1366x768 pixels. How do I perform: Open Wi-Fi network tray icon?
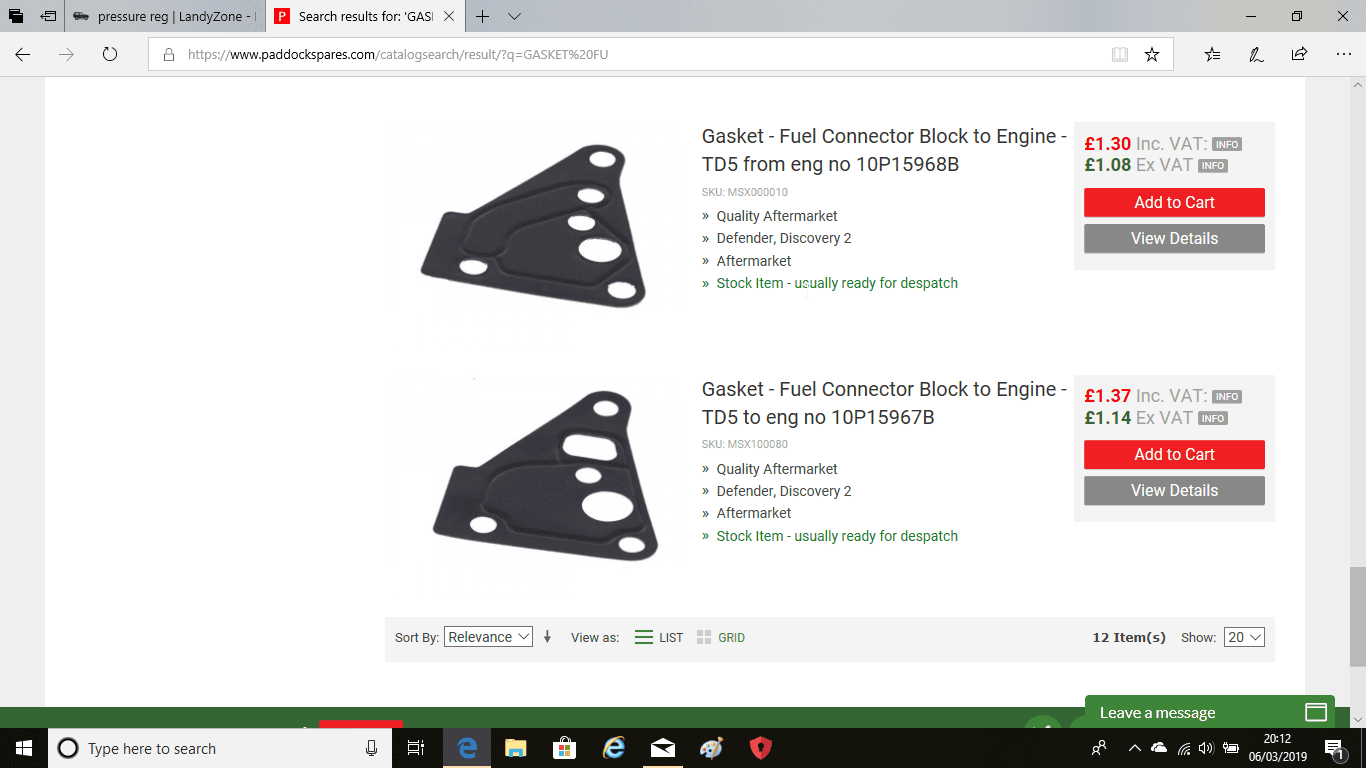pyautogui.click(x=1184, y=748)
